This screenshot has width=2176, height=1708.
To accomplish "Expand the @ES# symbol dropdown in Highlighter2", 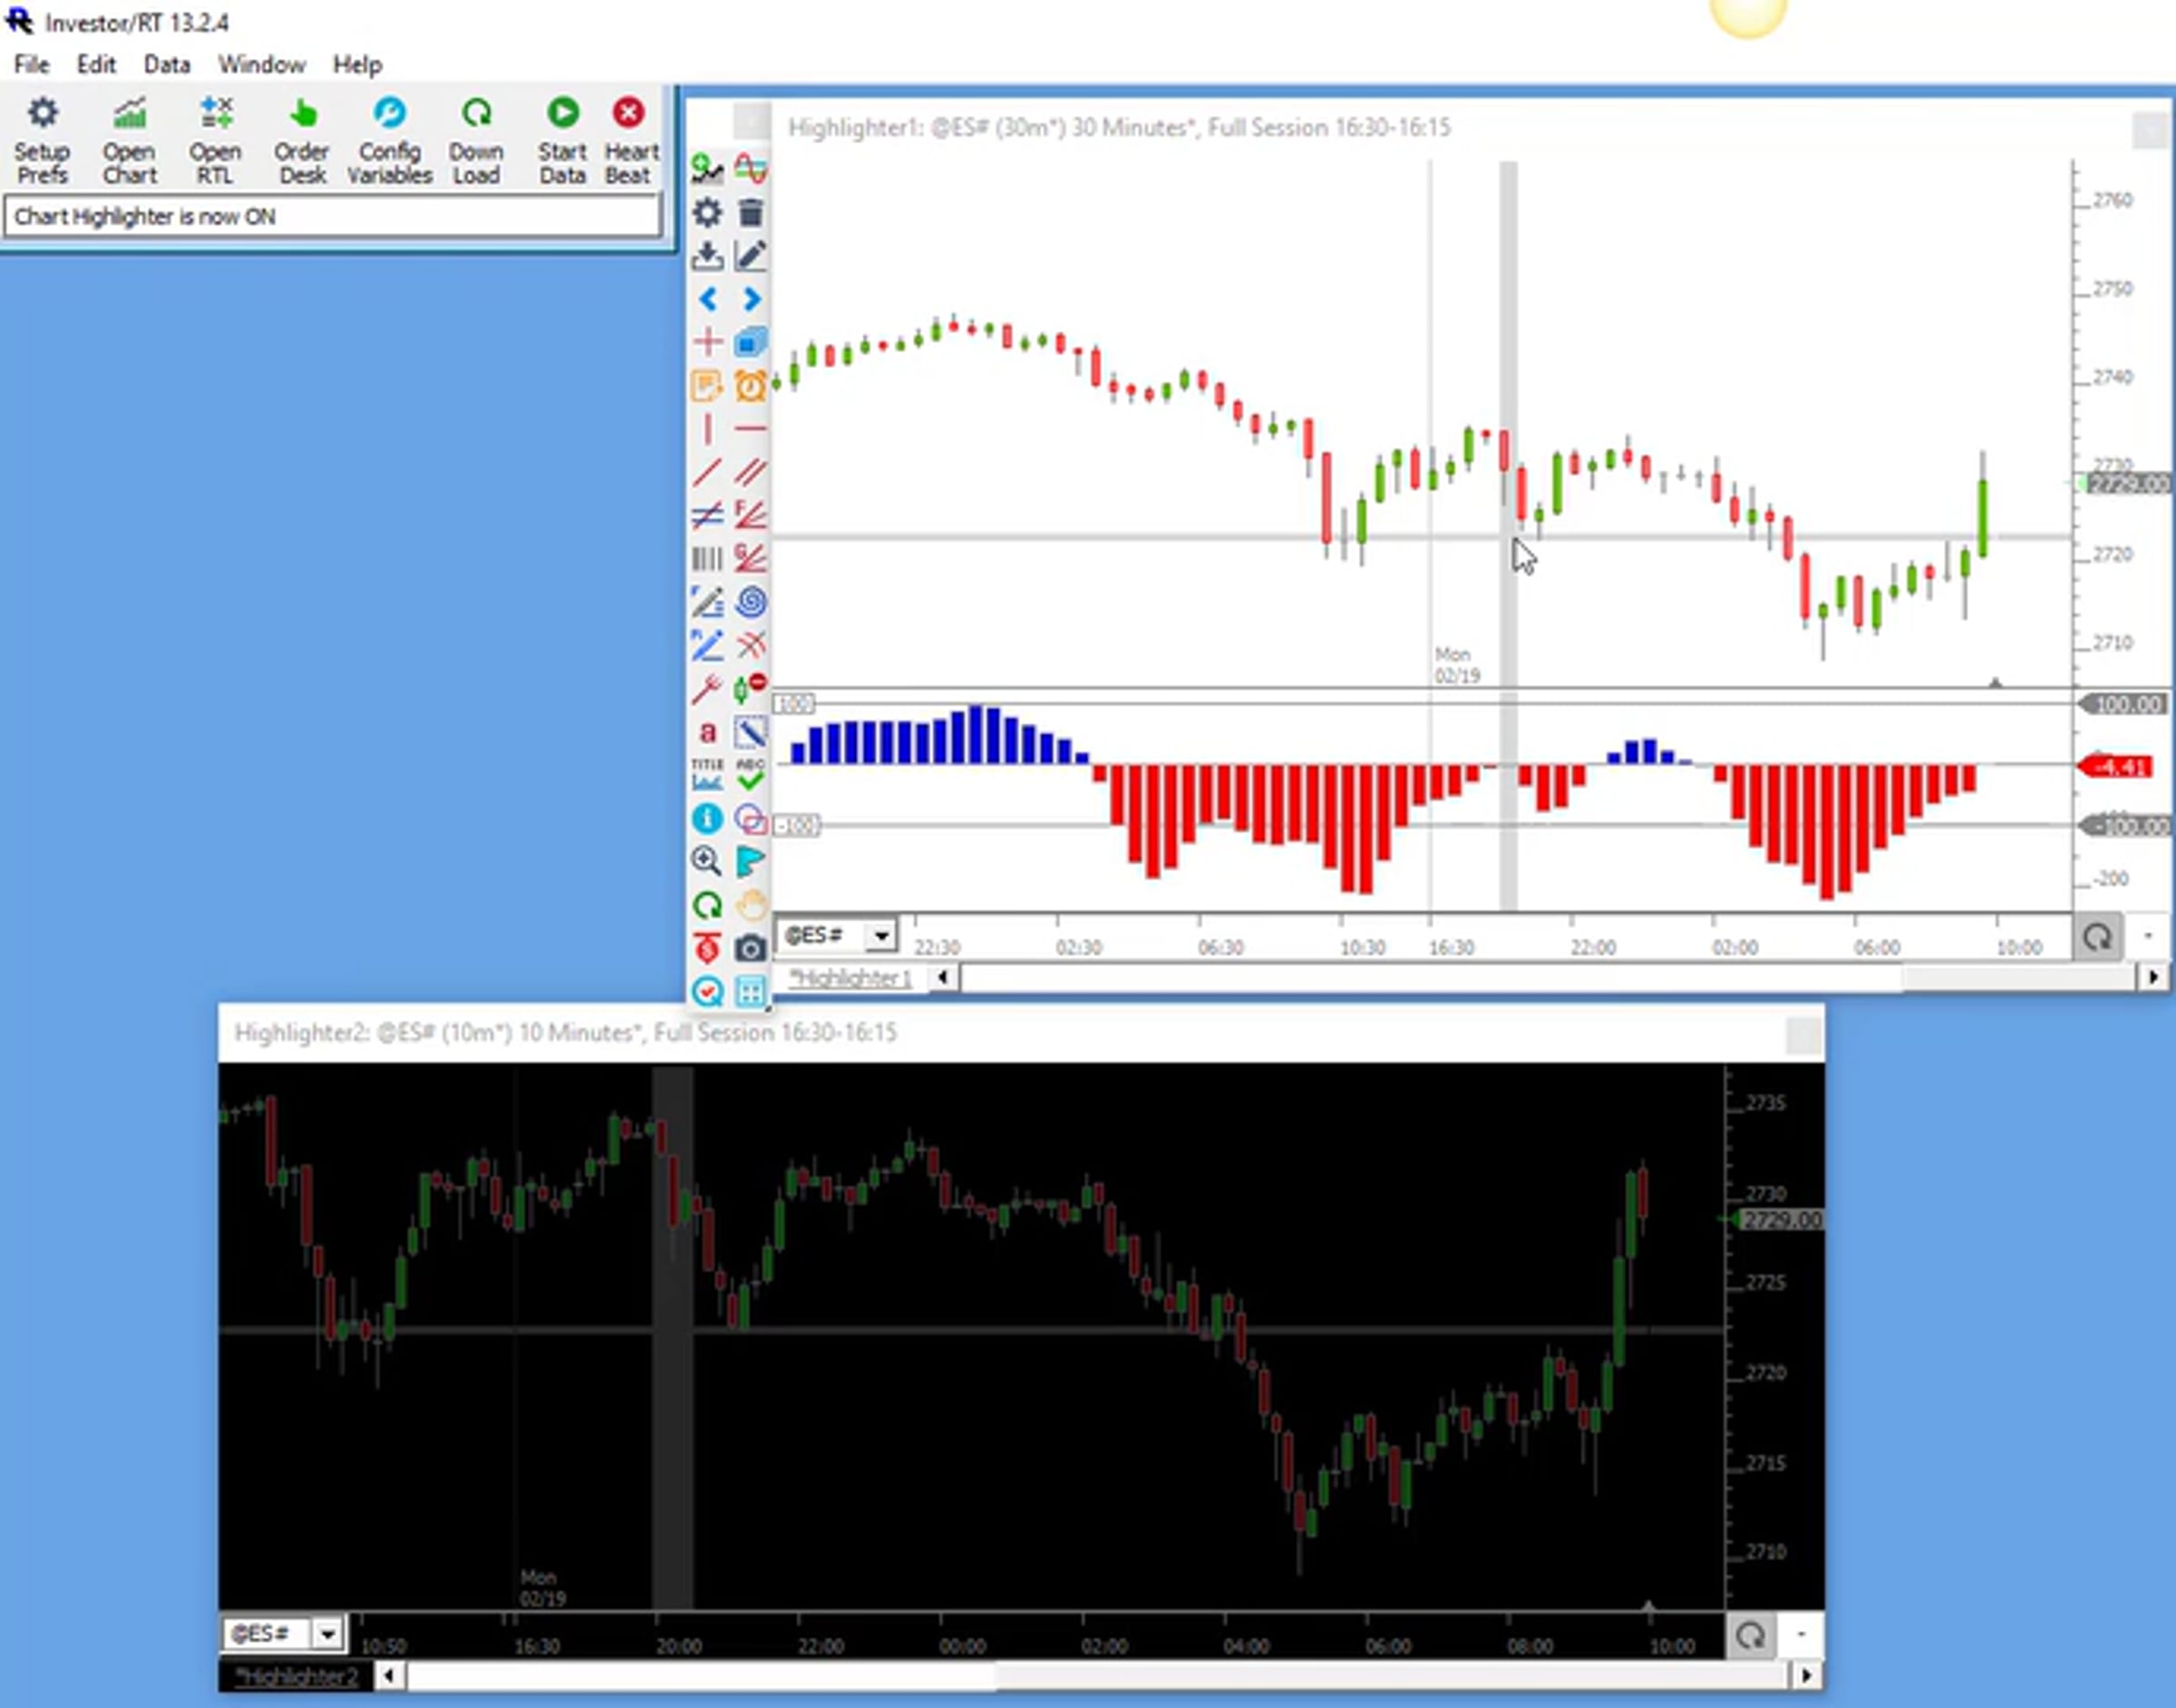I will point(327,1634).
